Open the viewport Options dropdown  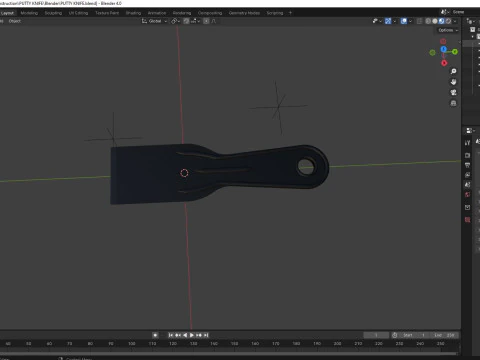tap(448, 30)
